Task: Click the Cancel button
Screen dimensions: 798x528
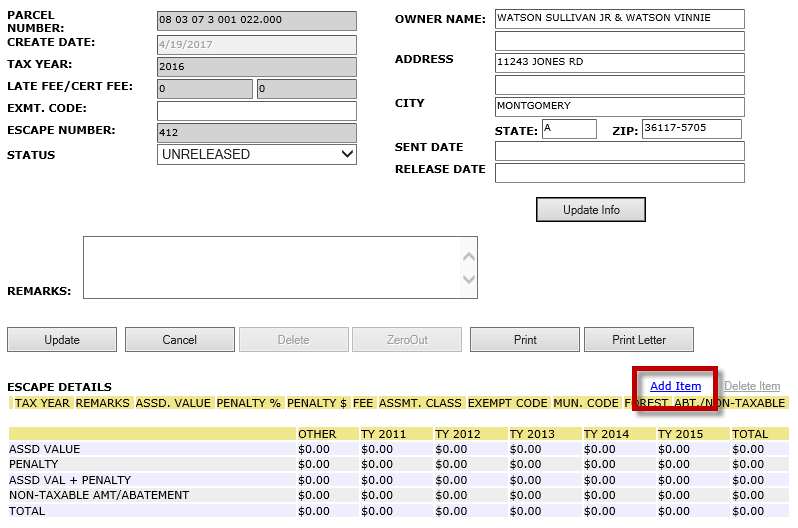Action: point(180,340)
